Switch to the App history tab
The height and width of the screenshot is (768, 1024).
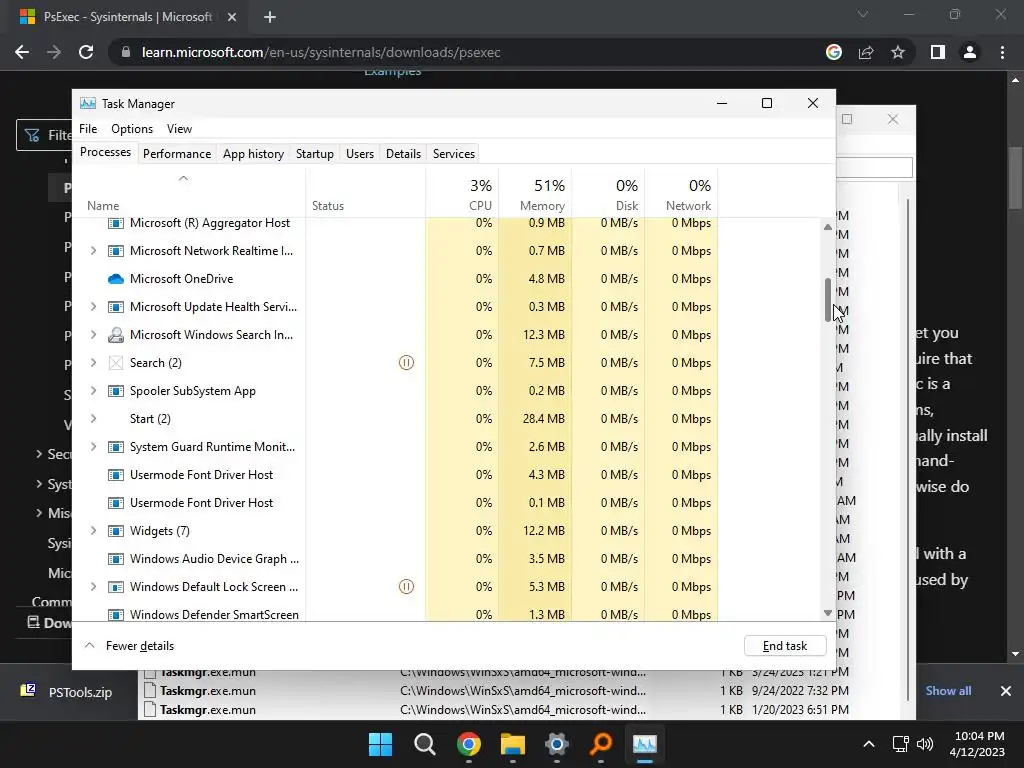pyautogui.click(x=253, y=154)
